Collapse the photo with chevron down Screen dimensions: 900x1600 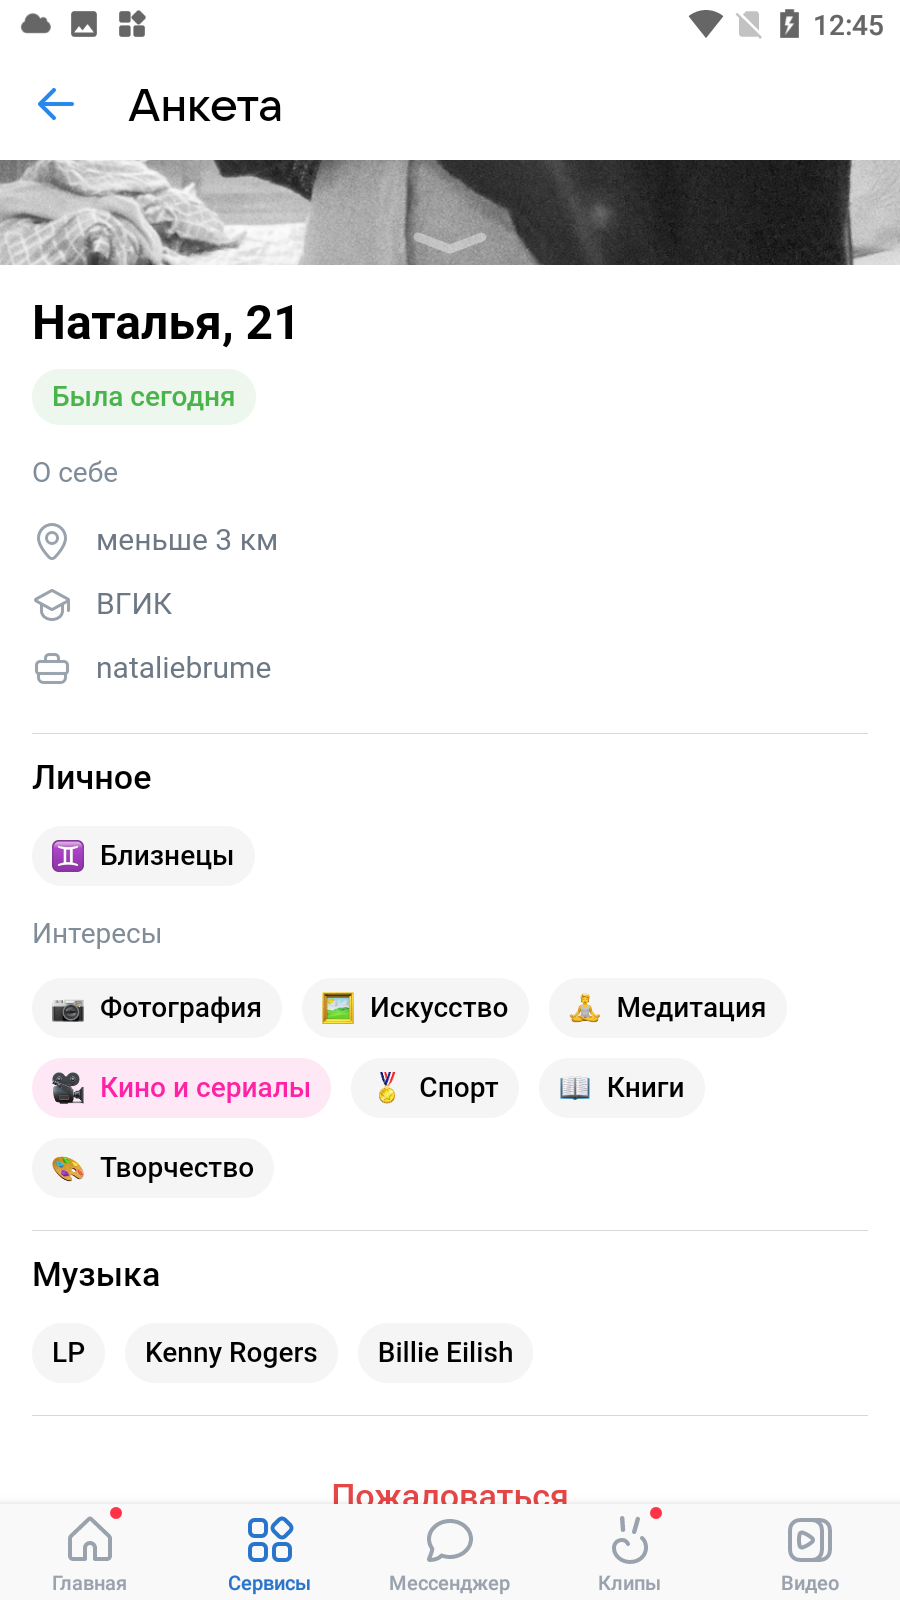point(450,242)
